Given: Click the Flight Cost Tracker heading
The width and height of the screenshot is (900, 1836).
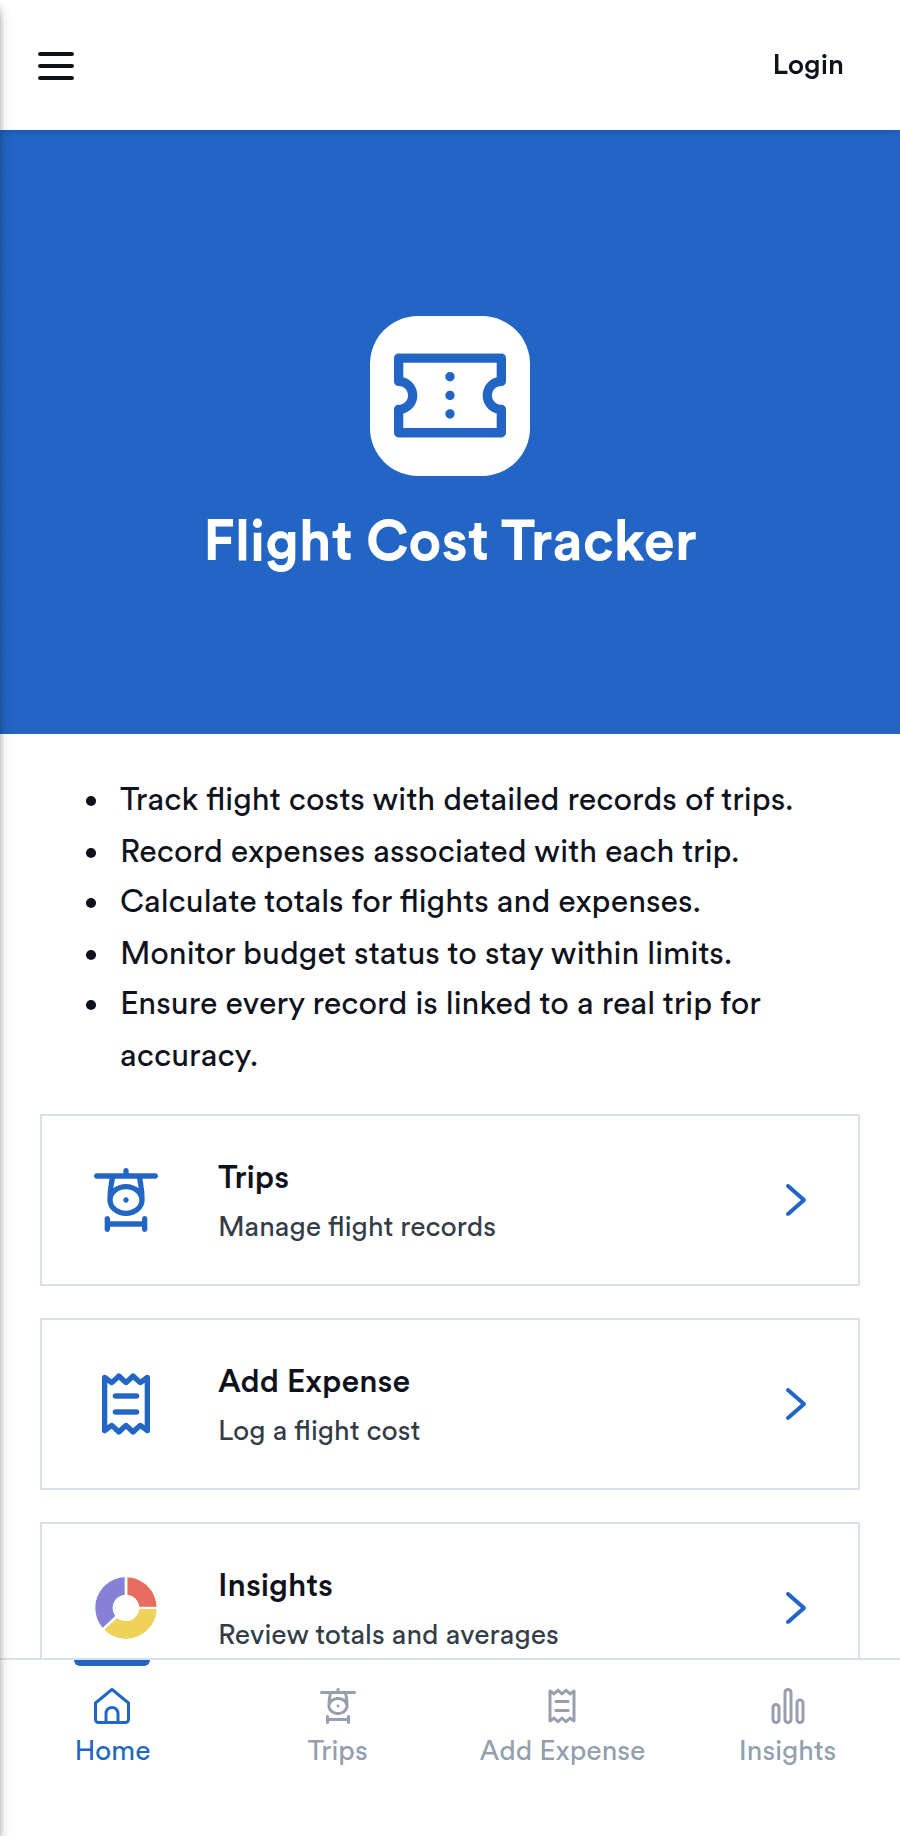Looking at the screenshot, I should [450, 541].
